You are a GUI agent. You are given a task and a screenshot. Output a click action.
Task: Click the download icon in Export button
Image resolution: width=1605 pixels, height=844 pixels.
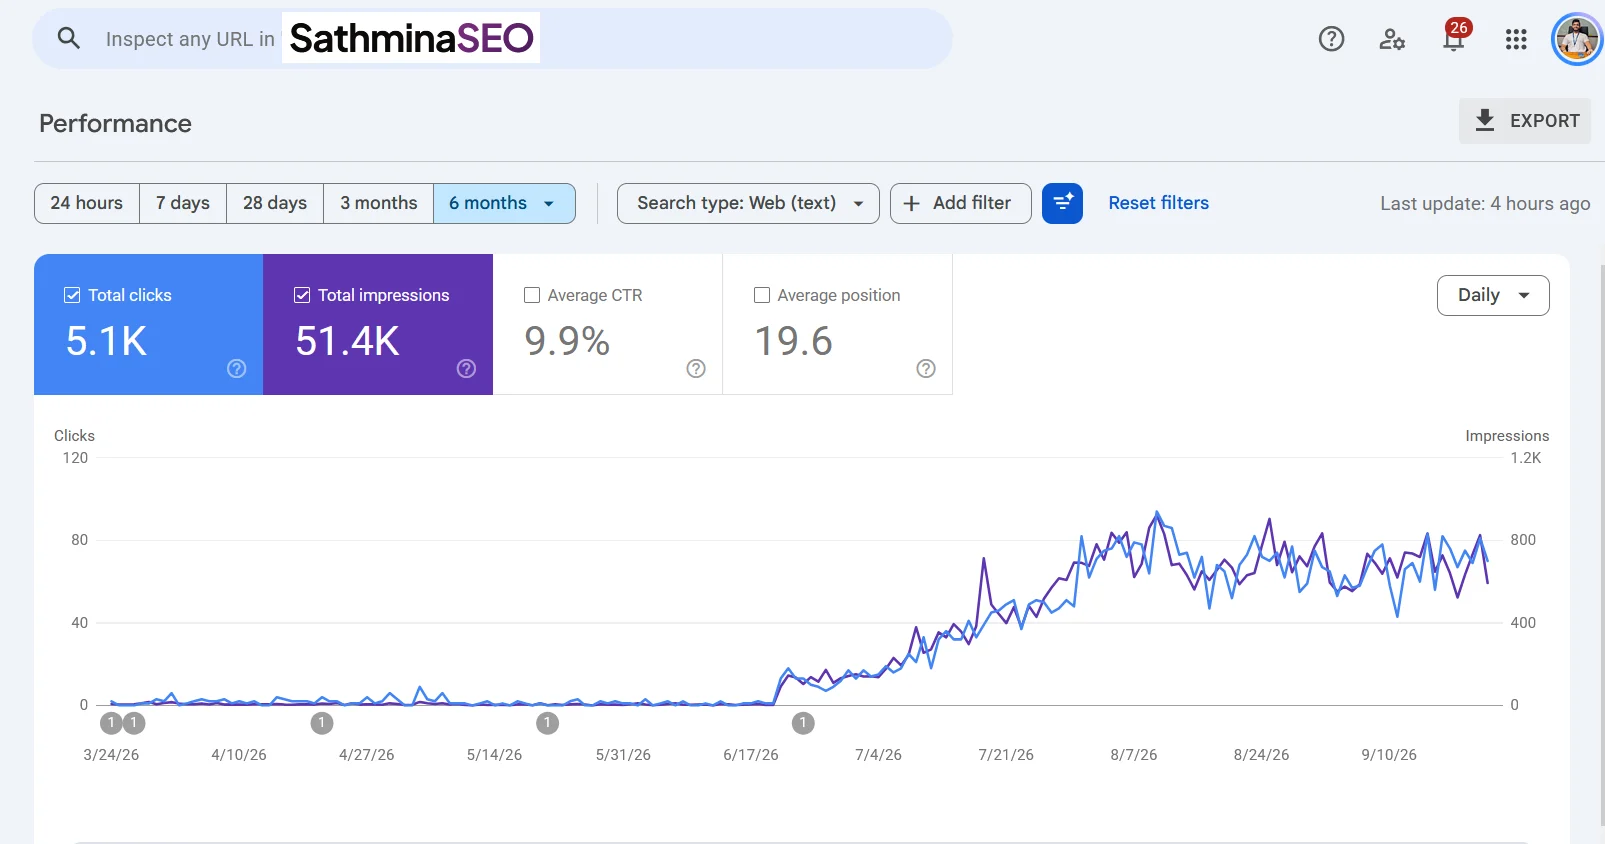point(1485,120)
